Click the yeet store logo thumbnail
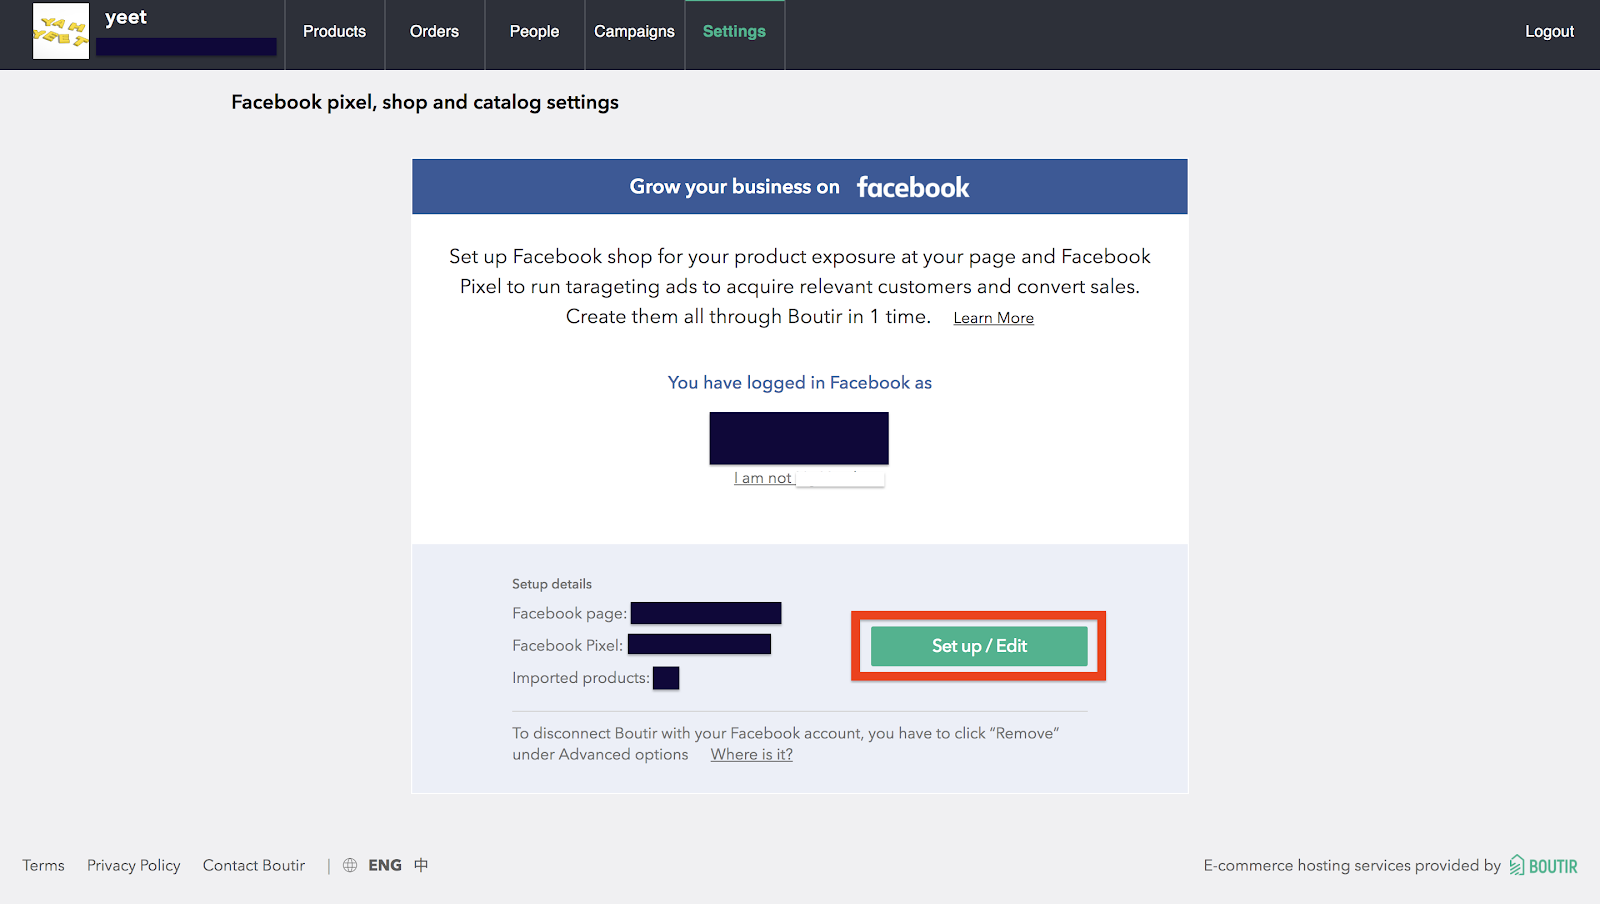The height and width of the screenshot is (904, 1600). coord(61,31)
